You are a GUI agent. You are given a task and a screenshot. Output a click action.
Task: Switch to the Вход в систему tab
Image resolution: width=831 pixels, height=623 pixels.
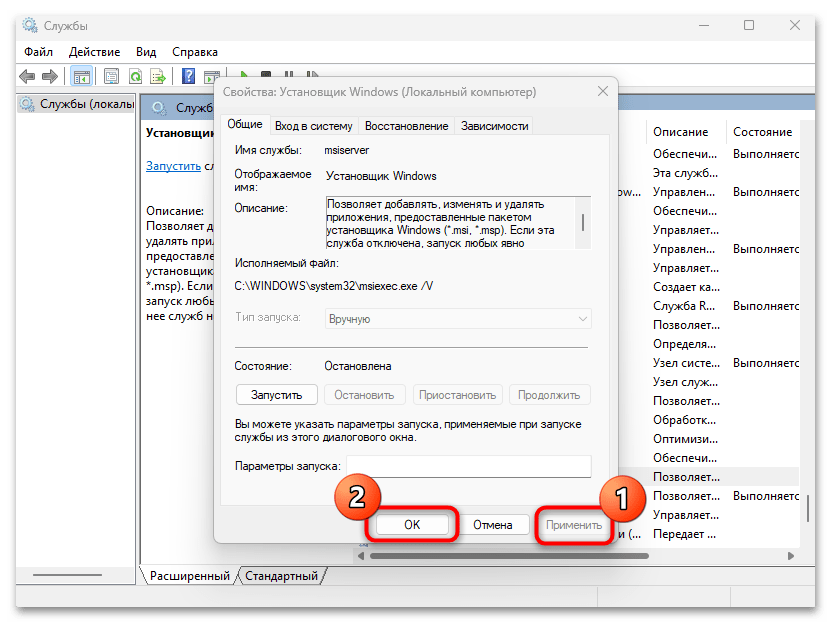click(314, 126)
